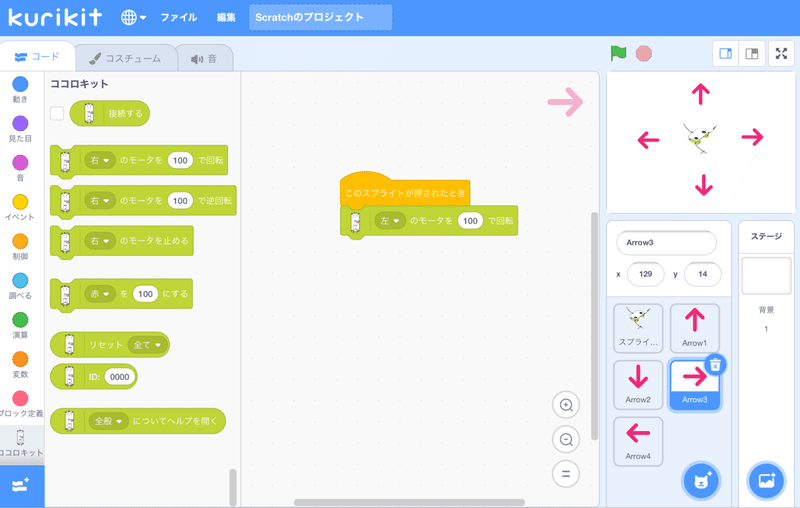Click the green flag to run
Image resolution: width=800 pixels, height=508 pixels.
click(x=618, y=53)
